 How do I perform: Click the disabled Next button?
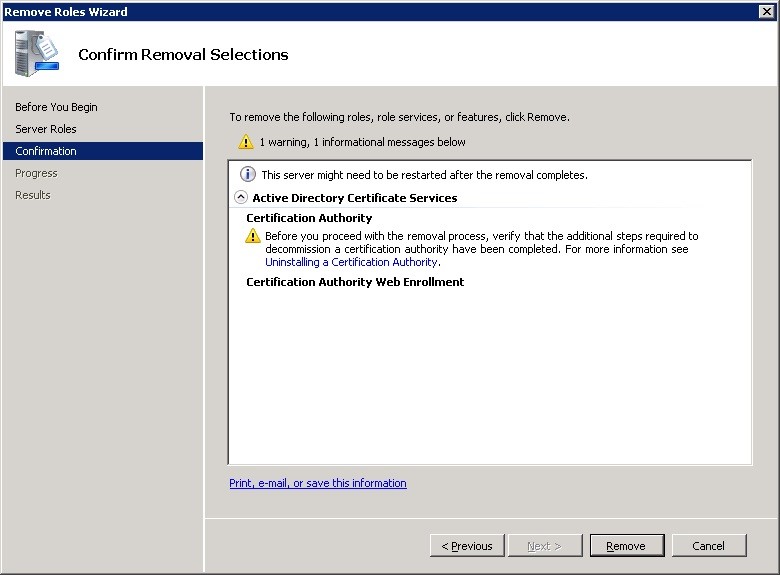click(x=545, y=546)
